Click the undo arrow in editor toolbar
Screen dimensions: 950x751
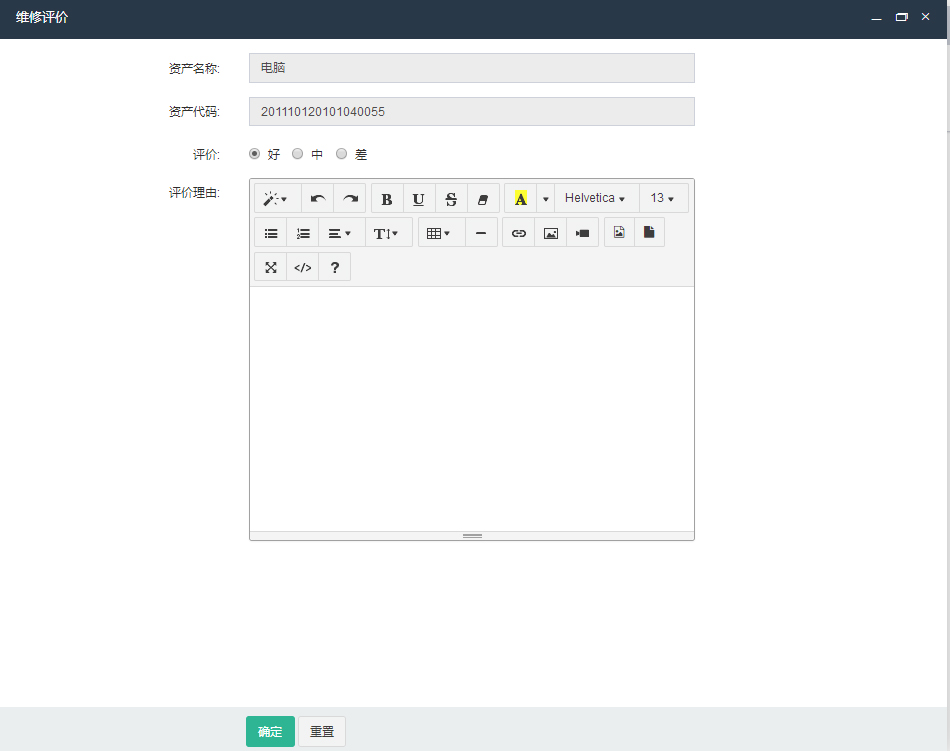coord(318,198)
